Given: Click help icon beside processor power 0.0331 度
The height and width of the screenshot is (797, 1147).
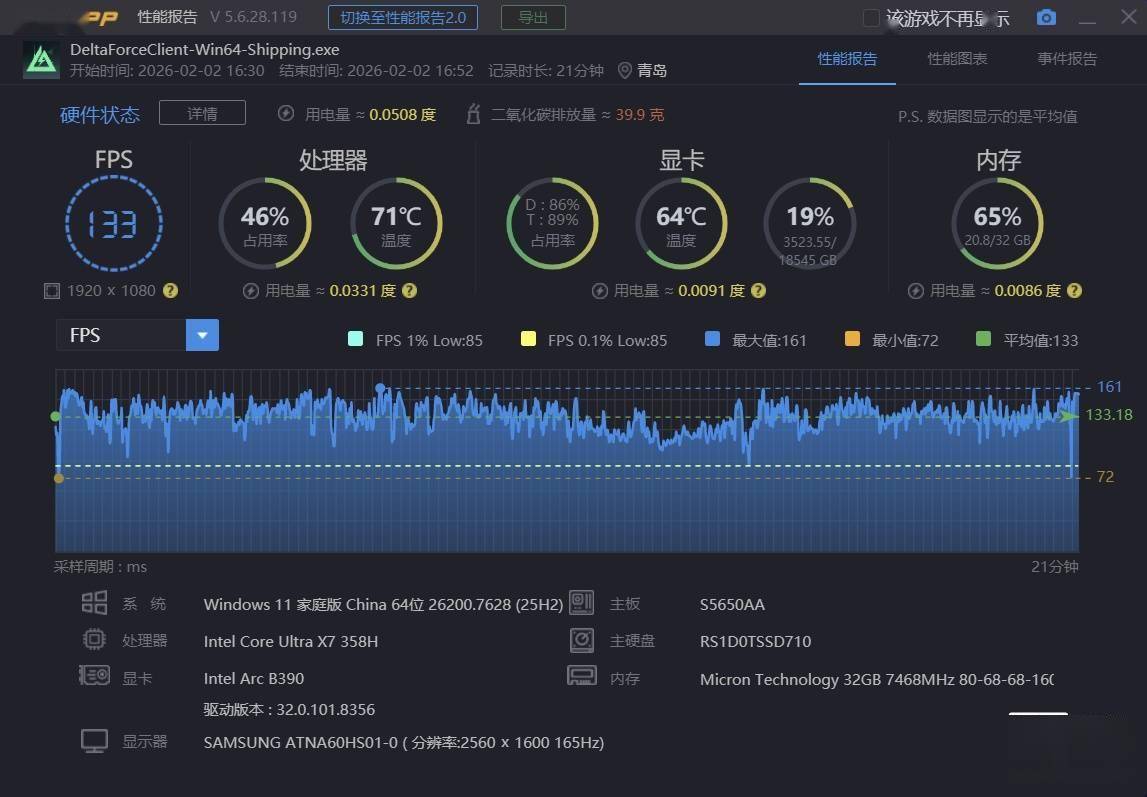Looking at the screenshot, I should point(409,291).
